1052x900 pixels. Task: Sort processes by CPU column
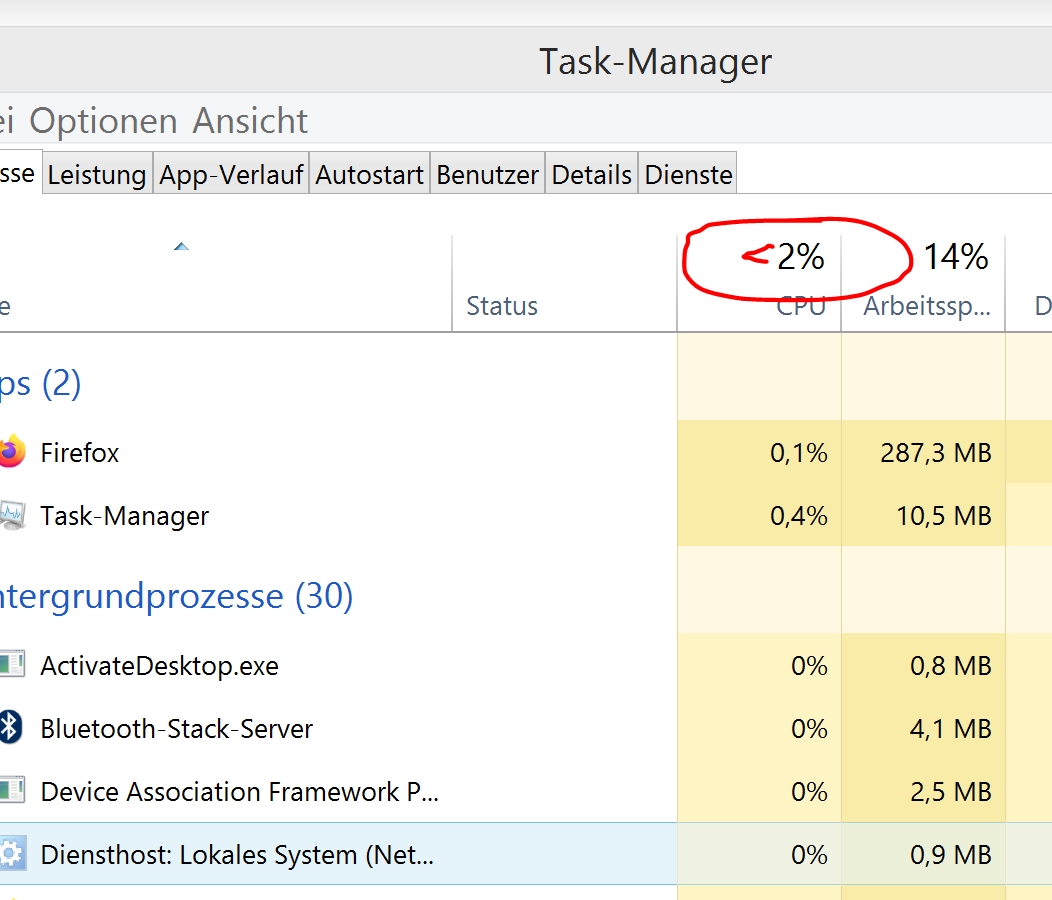(800, 307)
